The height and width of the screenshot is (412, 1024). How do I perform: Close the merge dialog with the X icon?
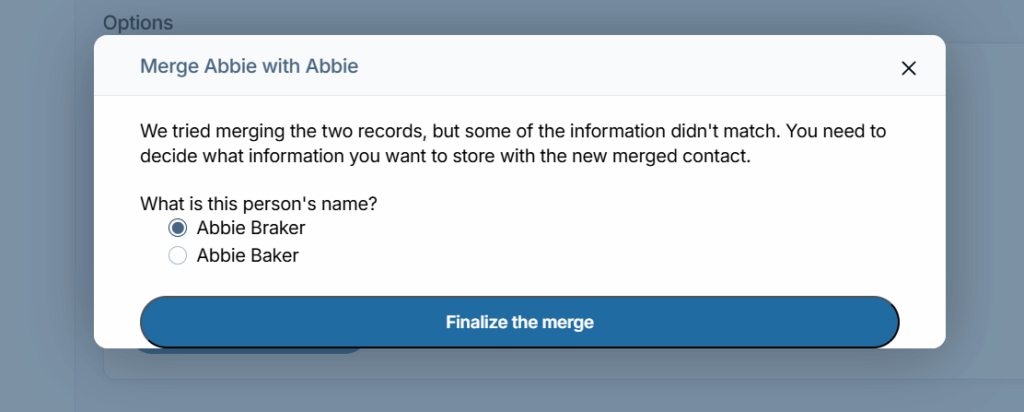point(908,68)
